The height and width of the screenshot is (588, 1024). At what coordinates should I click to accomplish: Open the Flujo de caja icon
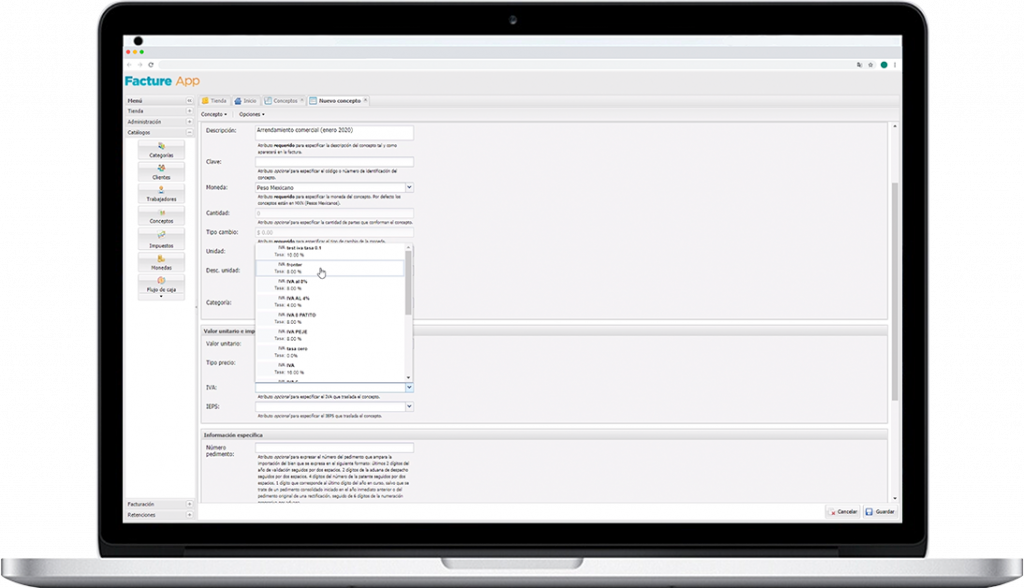point(161,285)
